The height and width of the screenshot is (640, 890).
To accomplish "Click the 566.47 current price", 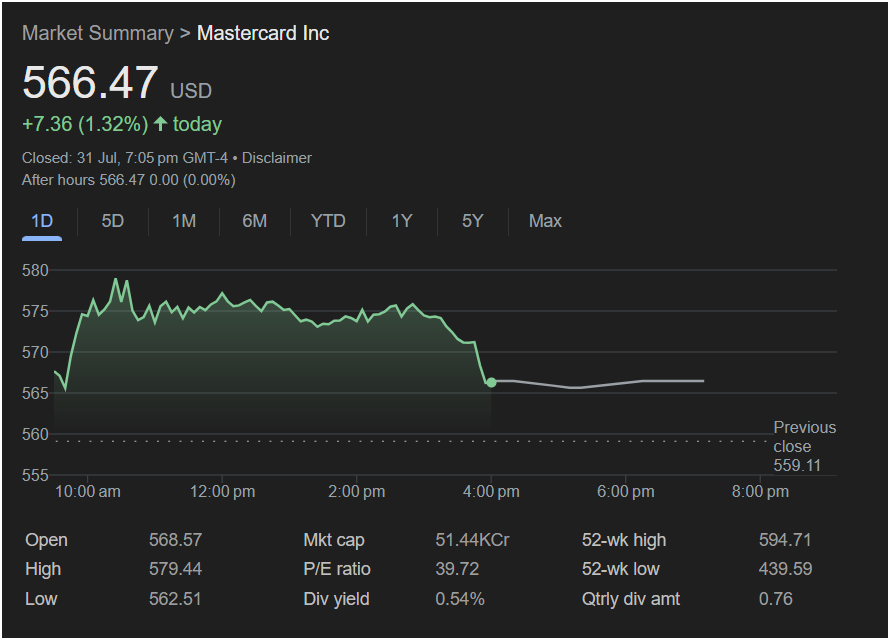I will click(90, 83).
